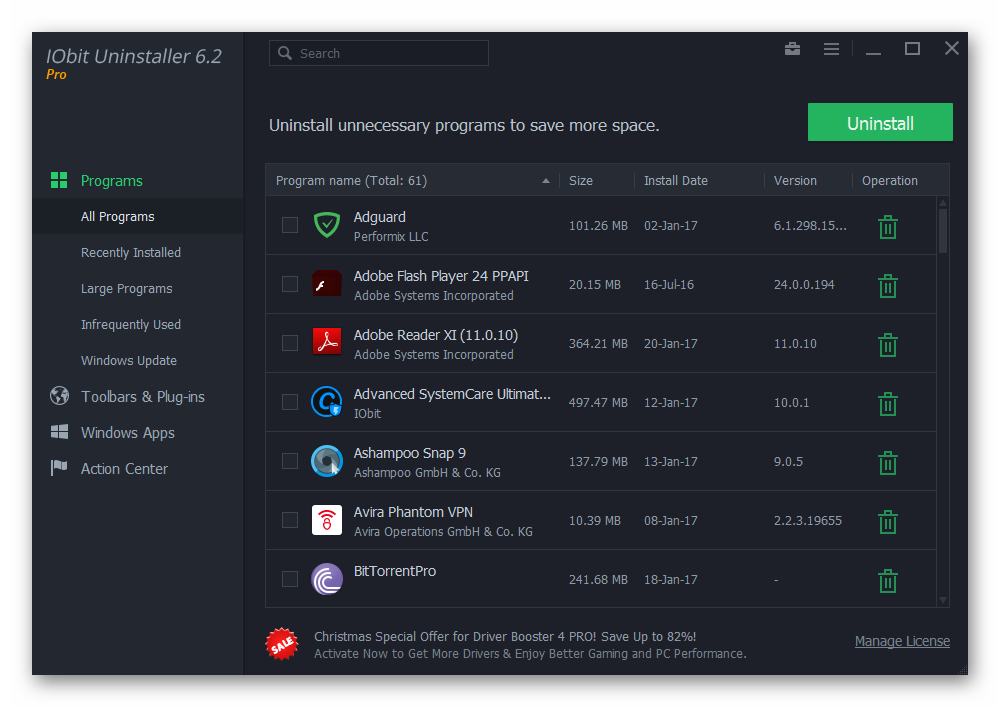Click the green Uninstall button

tap(880, 122)
